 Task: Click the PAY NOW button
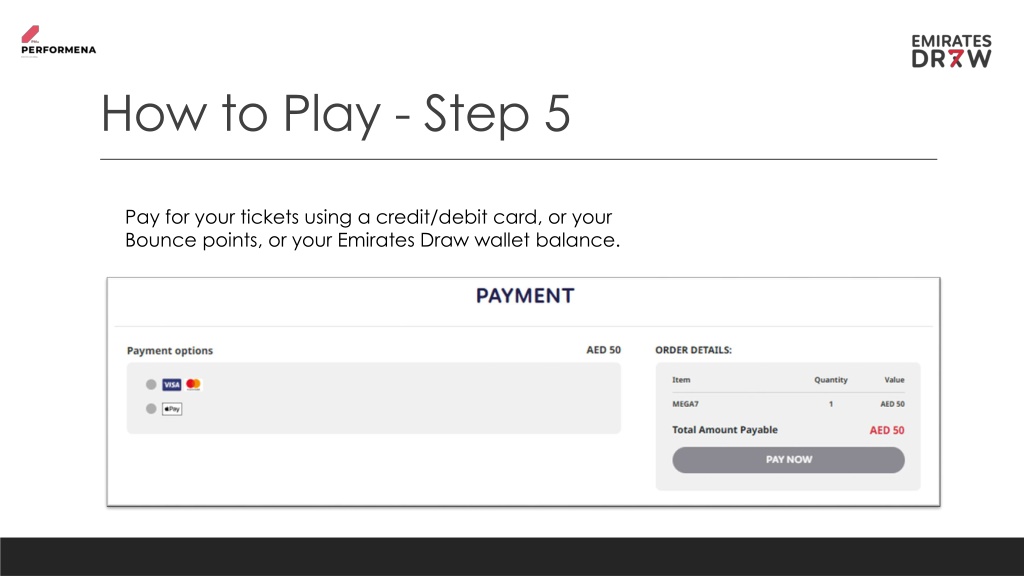(x=788, y=460)
